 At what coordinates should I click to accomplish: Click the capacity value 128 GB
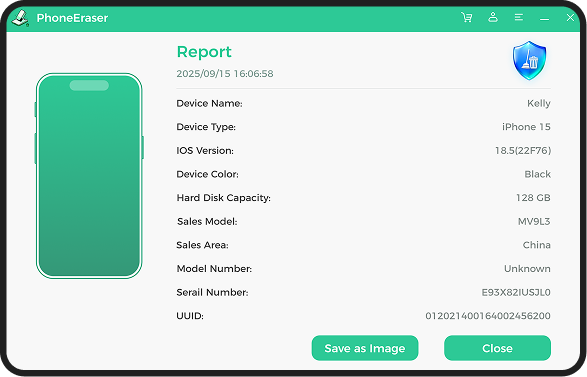533,198
